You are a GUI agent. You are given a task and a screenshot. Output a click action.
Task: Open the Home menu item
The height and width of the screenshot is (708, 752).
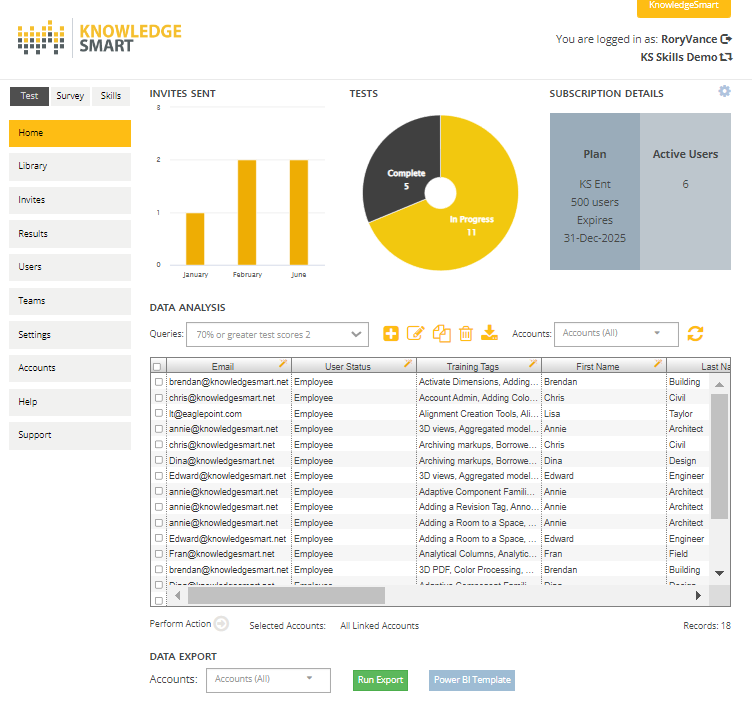point(70,133)
